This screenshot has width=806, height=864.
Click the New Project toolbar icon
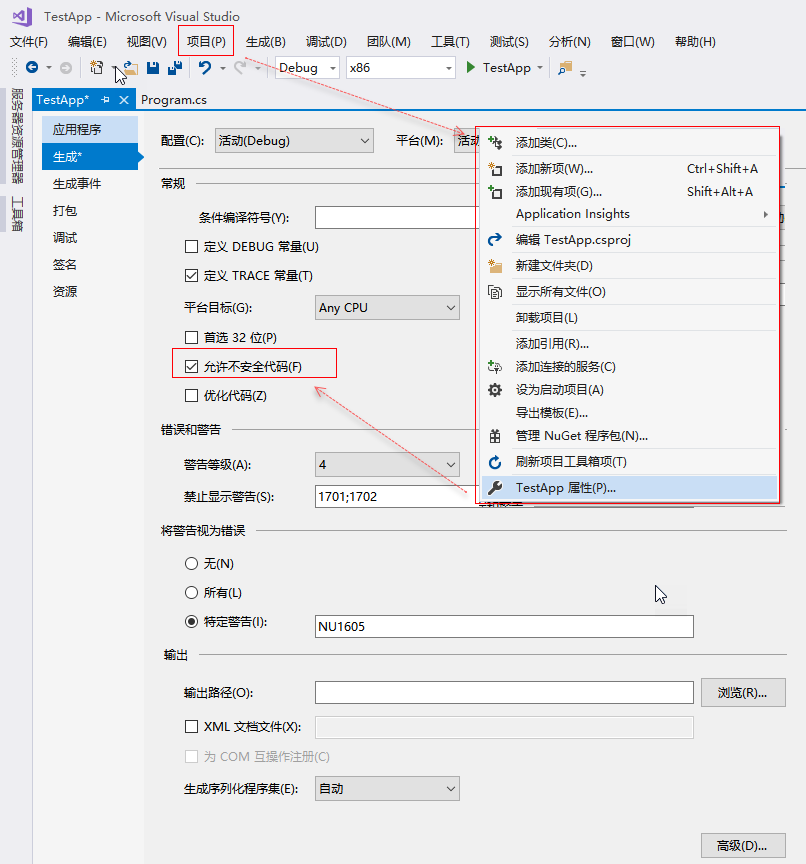click(97, 67)
